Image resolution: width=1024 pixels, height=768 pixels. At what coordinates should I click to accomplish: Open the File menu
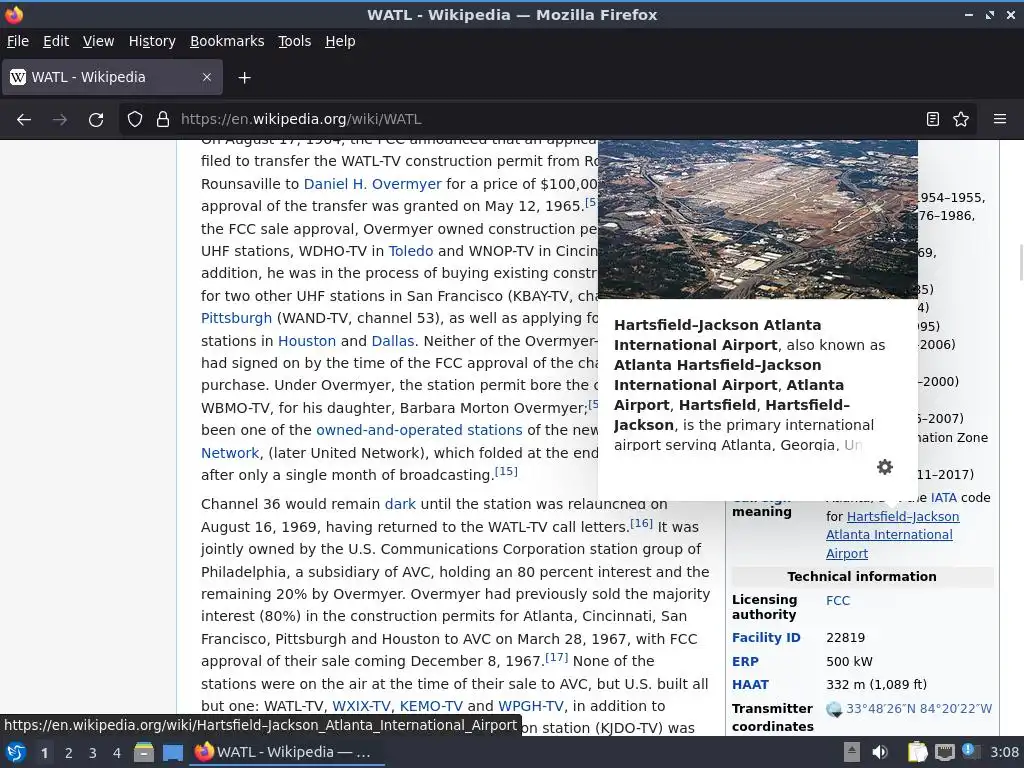tap(18, 41)
